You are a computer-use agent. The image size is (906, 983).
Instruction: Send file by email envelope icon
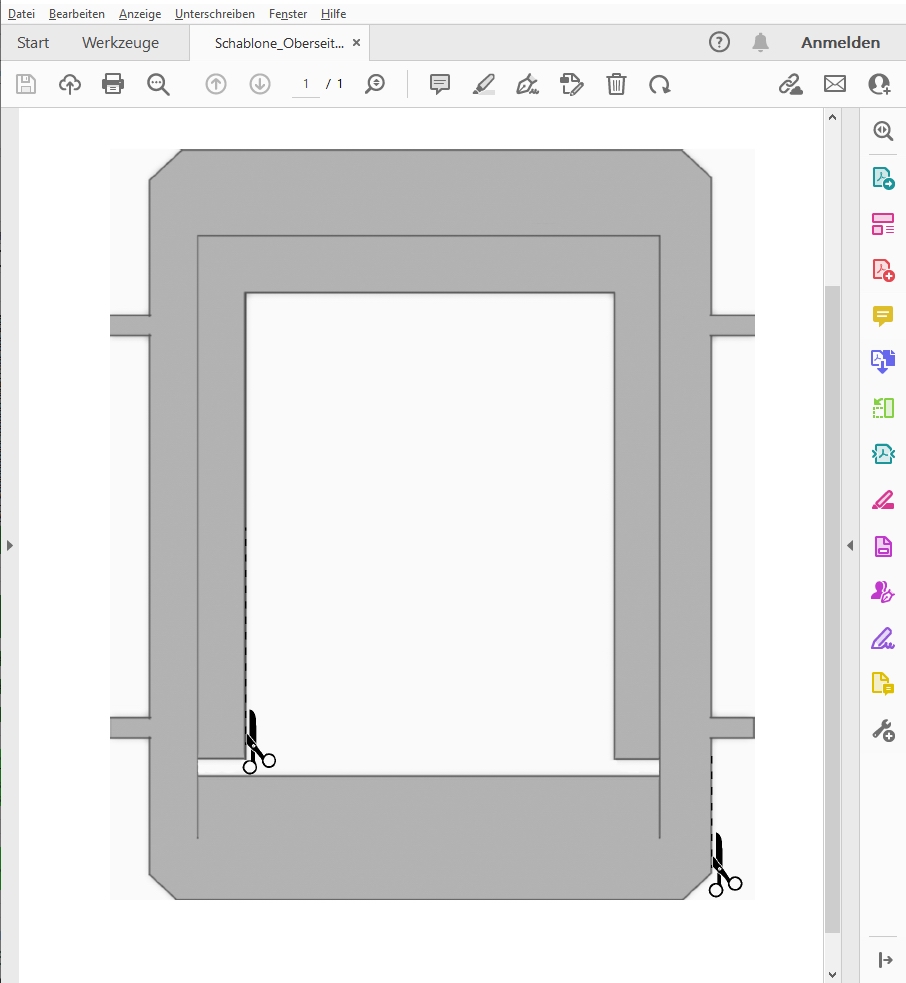(835, 84)
